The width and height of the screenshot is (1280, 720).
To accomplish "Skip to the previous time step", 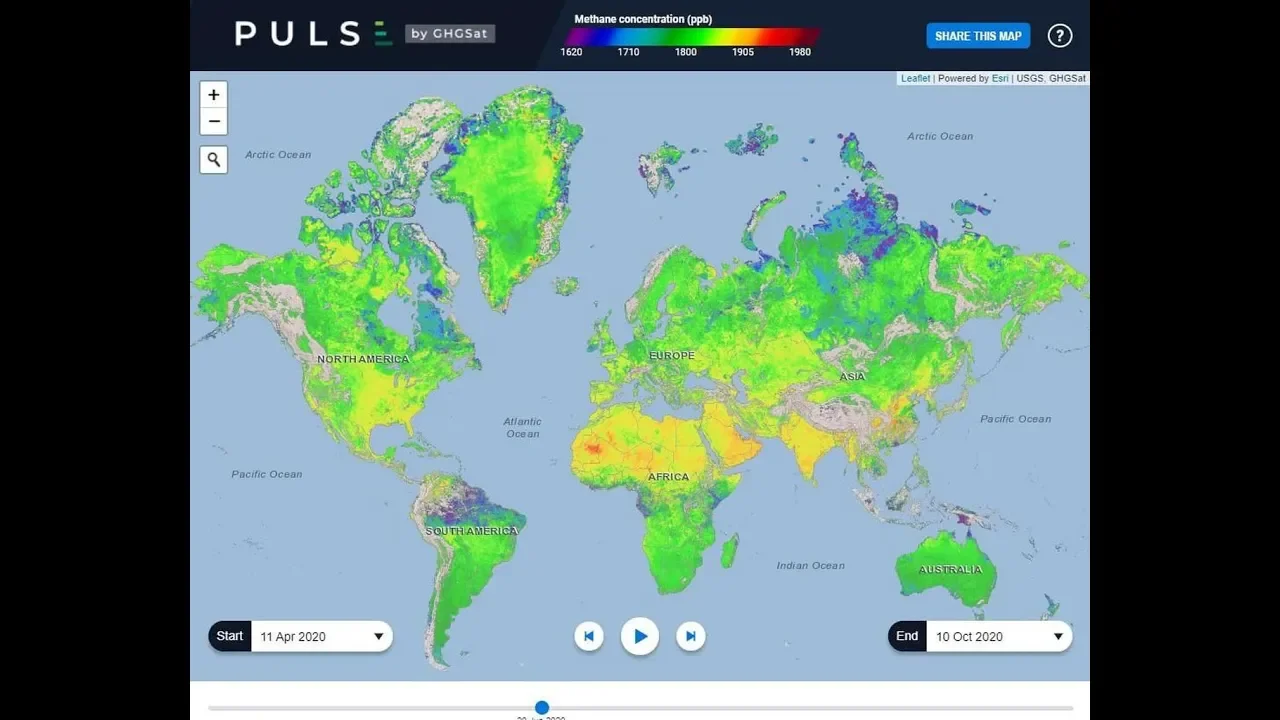I will tap(589, 636).
